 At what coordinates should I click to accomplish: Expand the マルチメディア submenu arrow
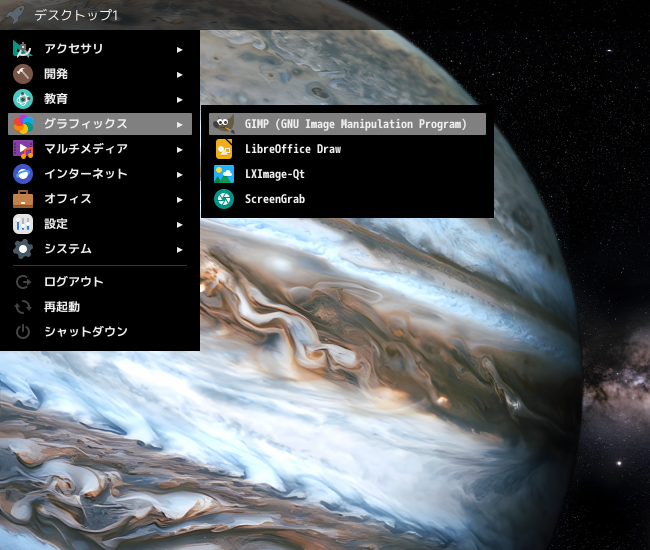tap(179, 150)
